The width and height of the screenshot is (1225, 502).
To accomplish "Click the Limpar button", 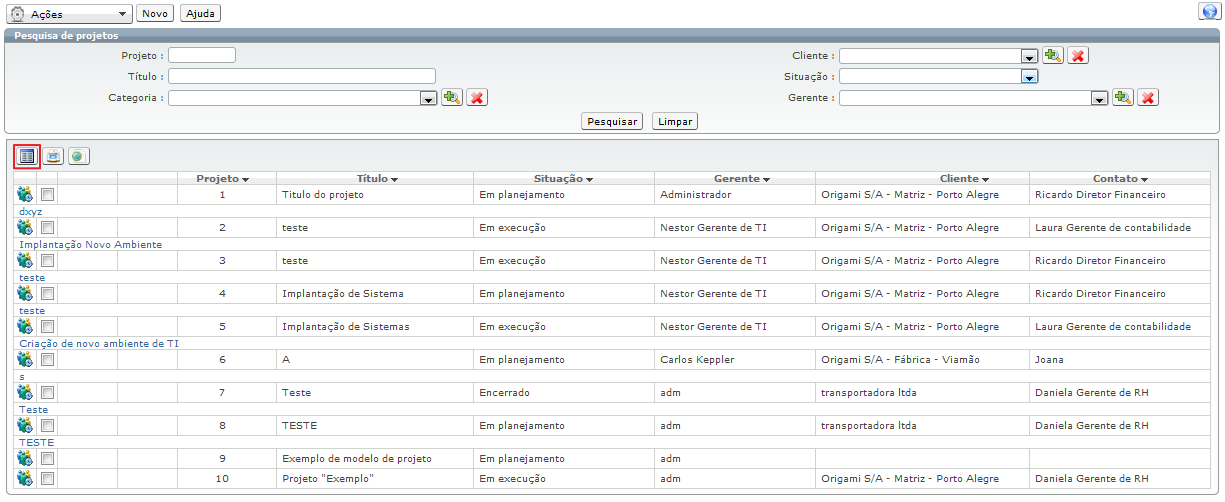I will tap(675, 121).
